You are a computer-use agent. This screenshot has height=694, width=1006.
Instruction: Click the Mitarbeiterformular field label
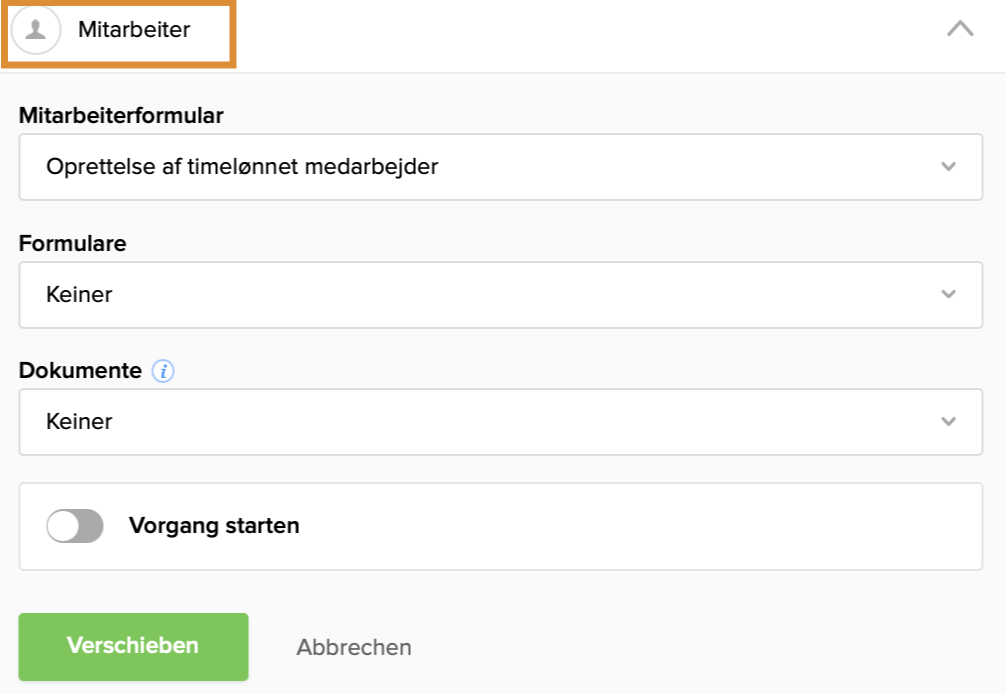pos(121,116)
